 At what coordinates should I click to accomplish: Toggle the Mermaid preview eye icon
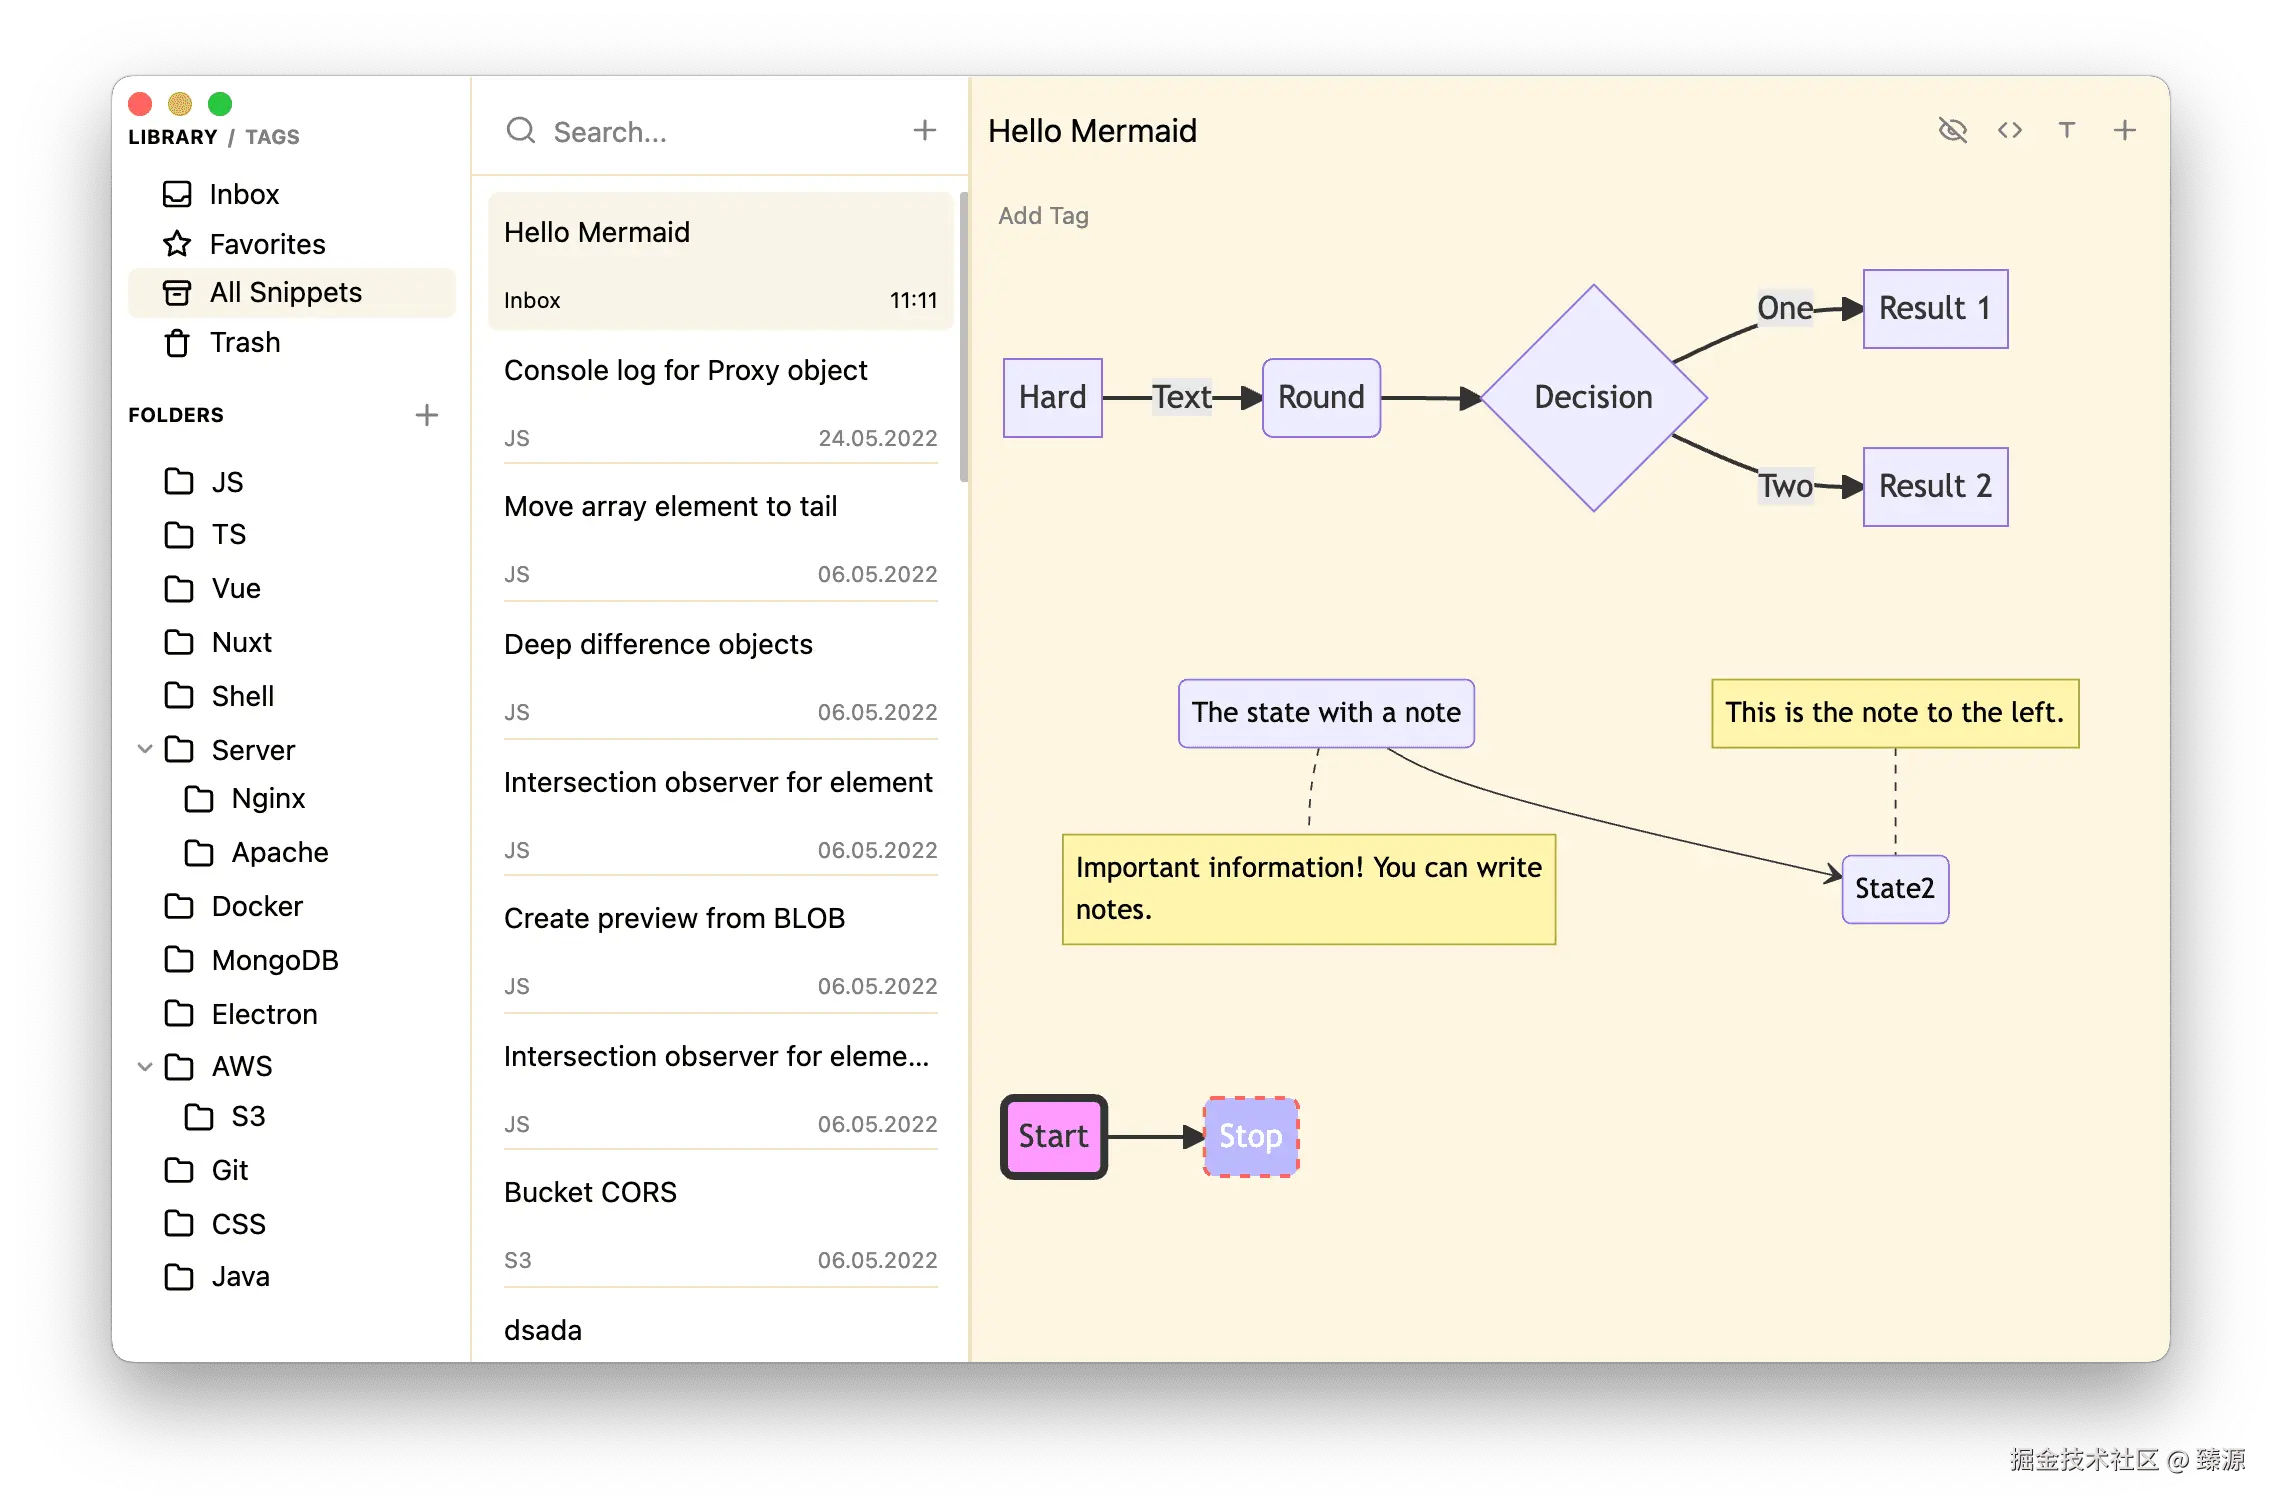pyautogui.click(x=1952, y=130)
